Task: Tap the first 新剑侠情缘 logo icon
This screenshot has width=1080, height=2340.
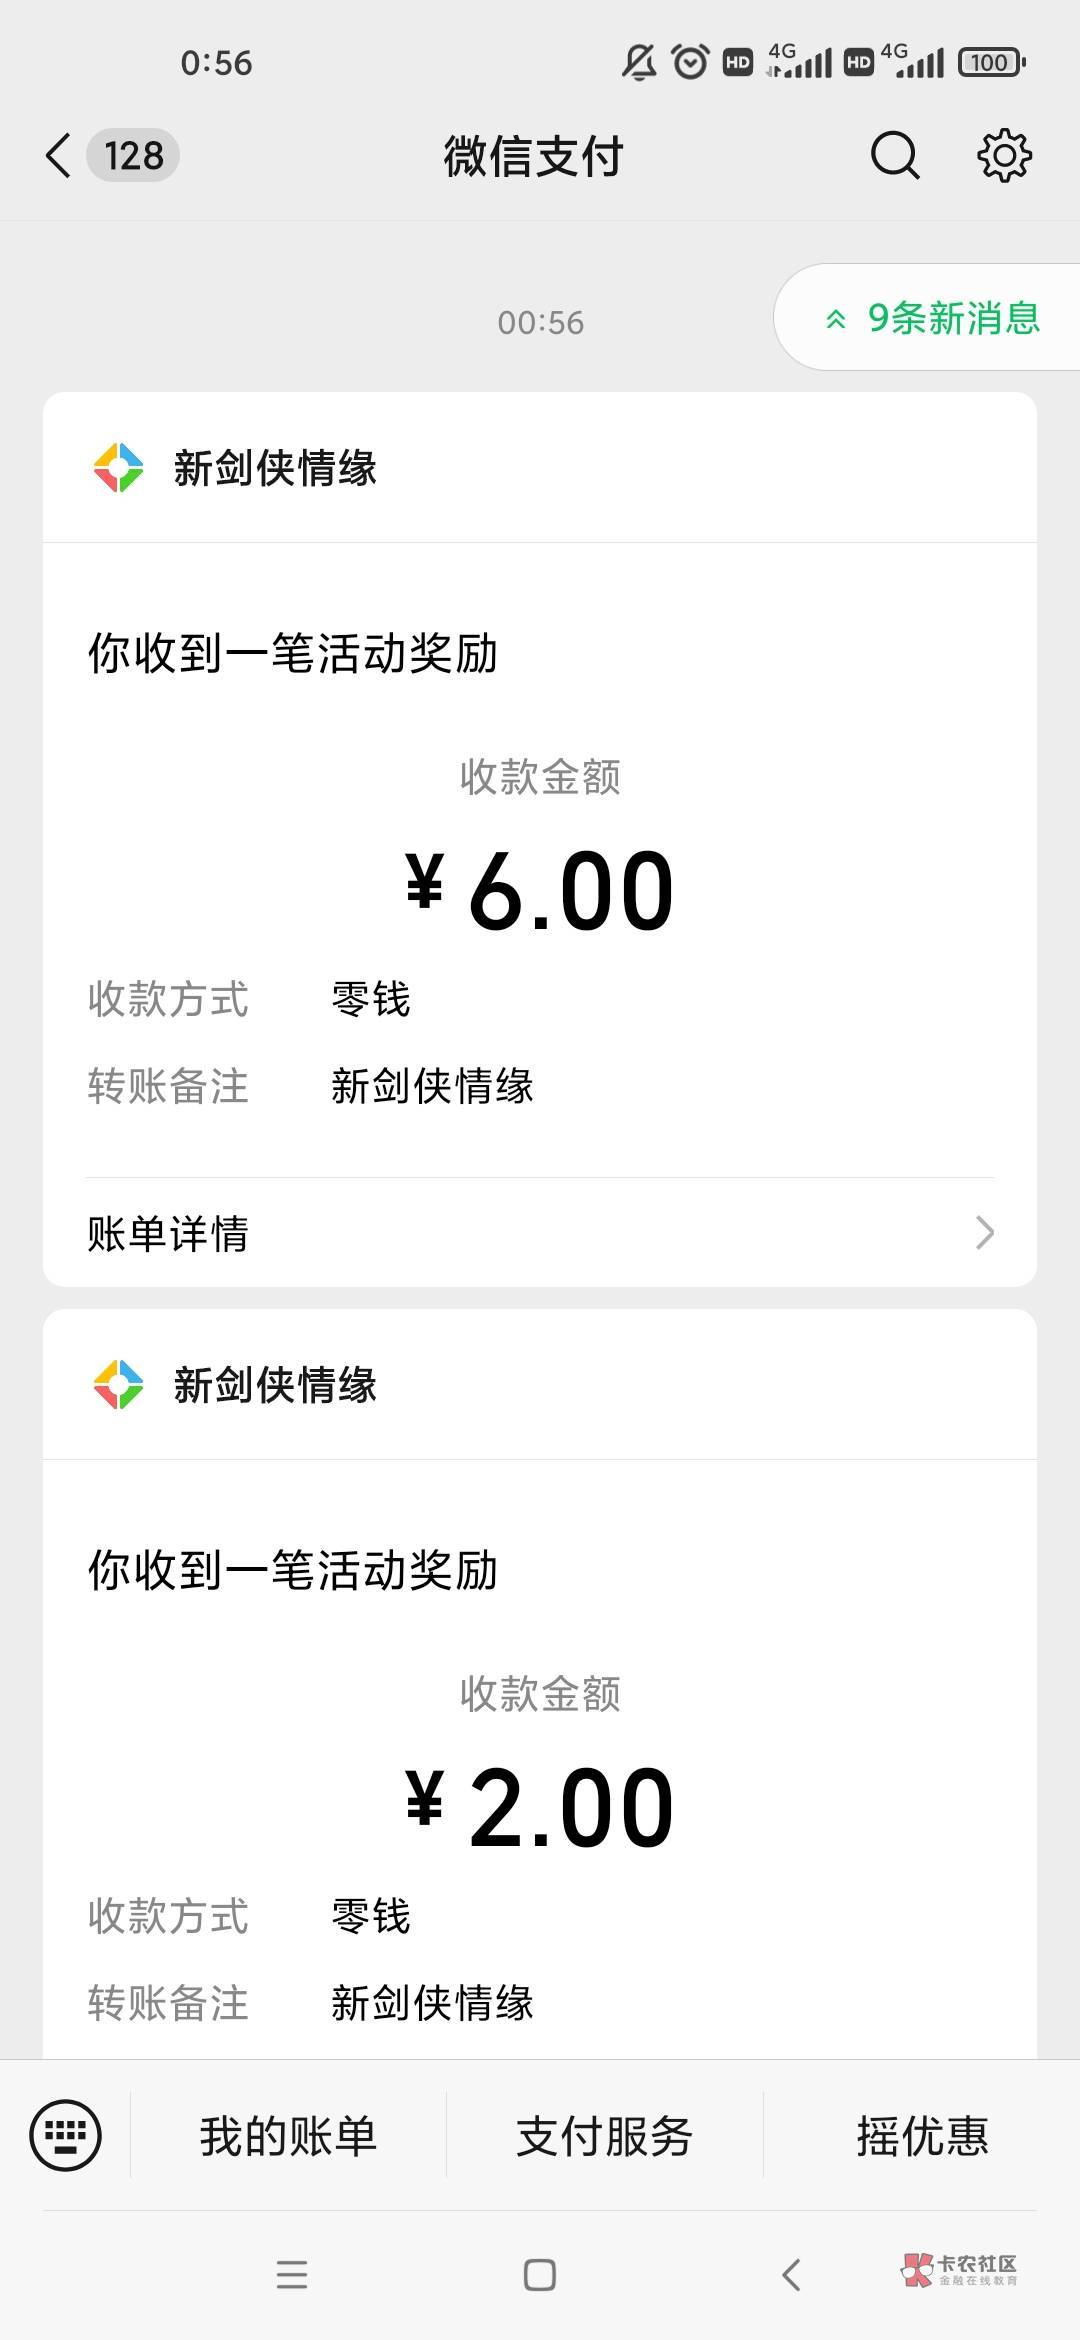Action: coord(118,468)
